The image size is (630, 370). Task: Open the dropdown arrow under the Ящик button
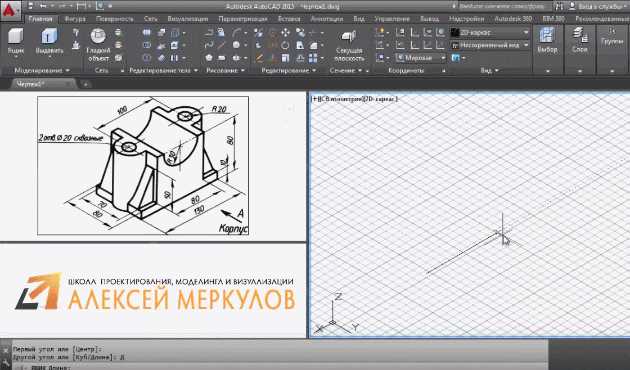tap(16, 57)
